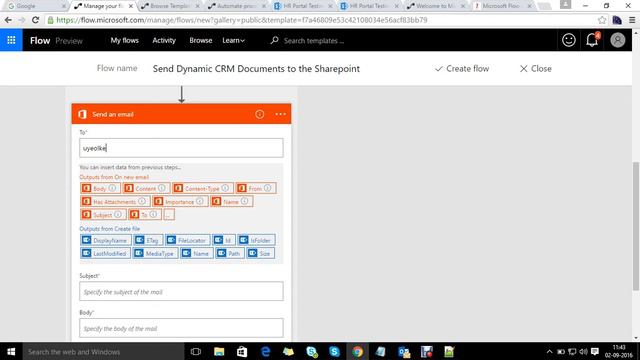This screenshot has width=640, height=360.
Task: Open Microsoft Edge from the taskbar
Action: (x=265, y=351)
